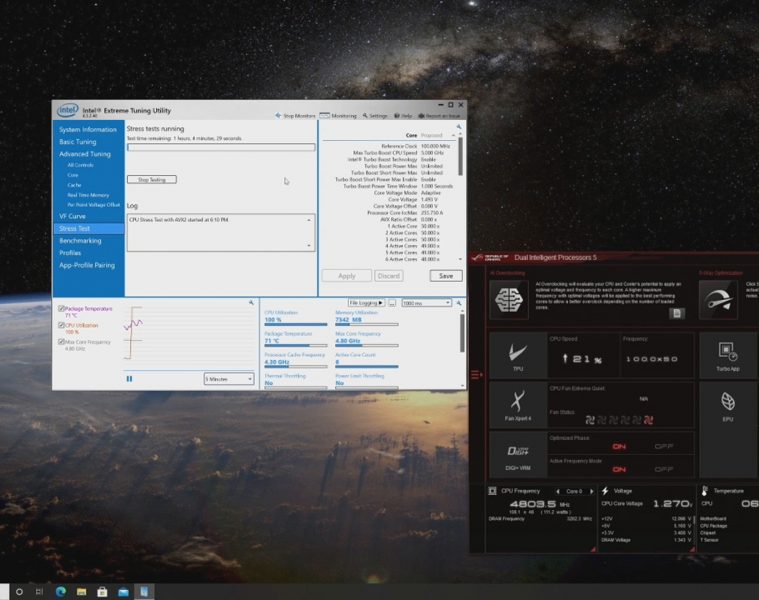Open VF Curve section
This screenshot has width=759, height=600.
[72, 216]
